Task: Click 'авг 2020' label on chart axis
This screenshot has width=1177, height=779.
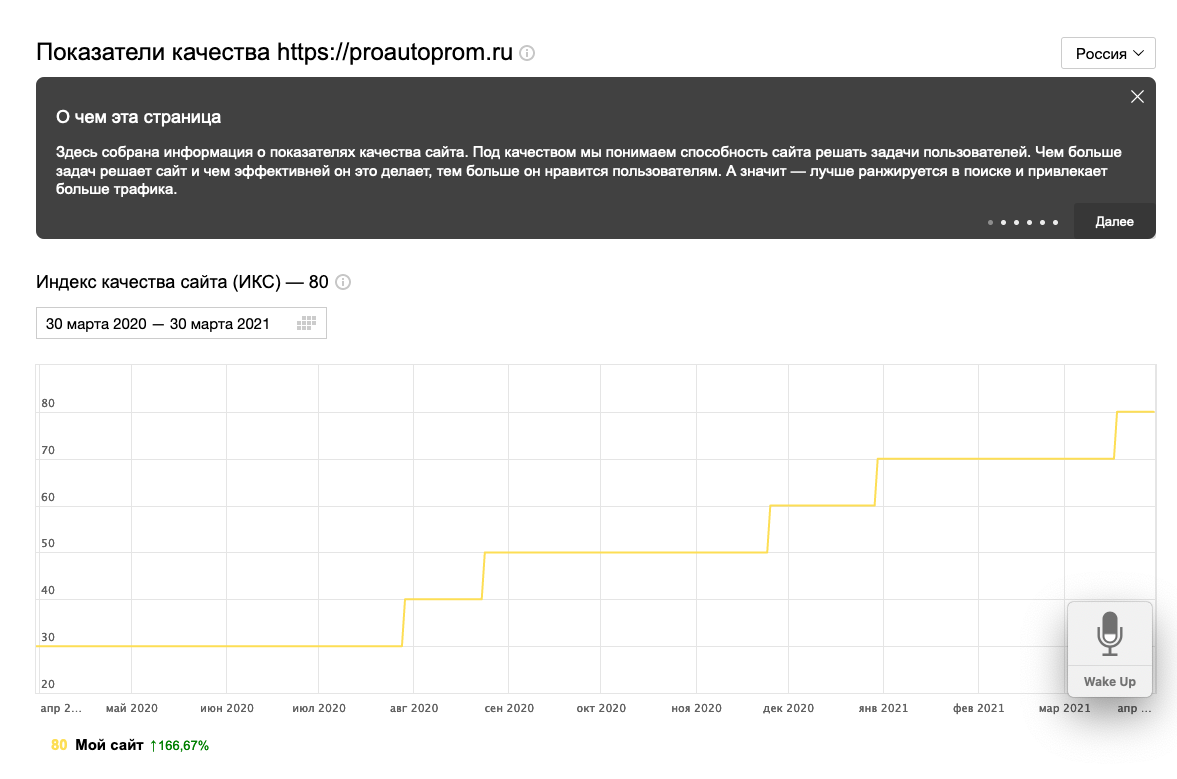Action: click(x=413, y=708)
